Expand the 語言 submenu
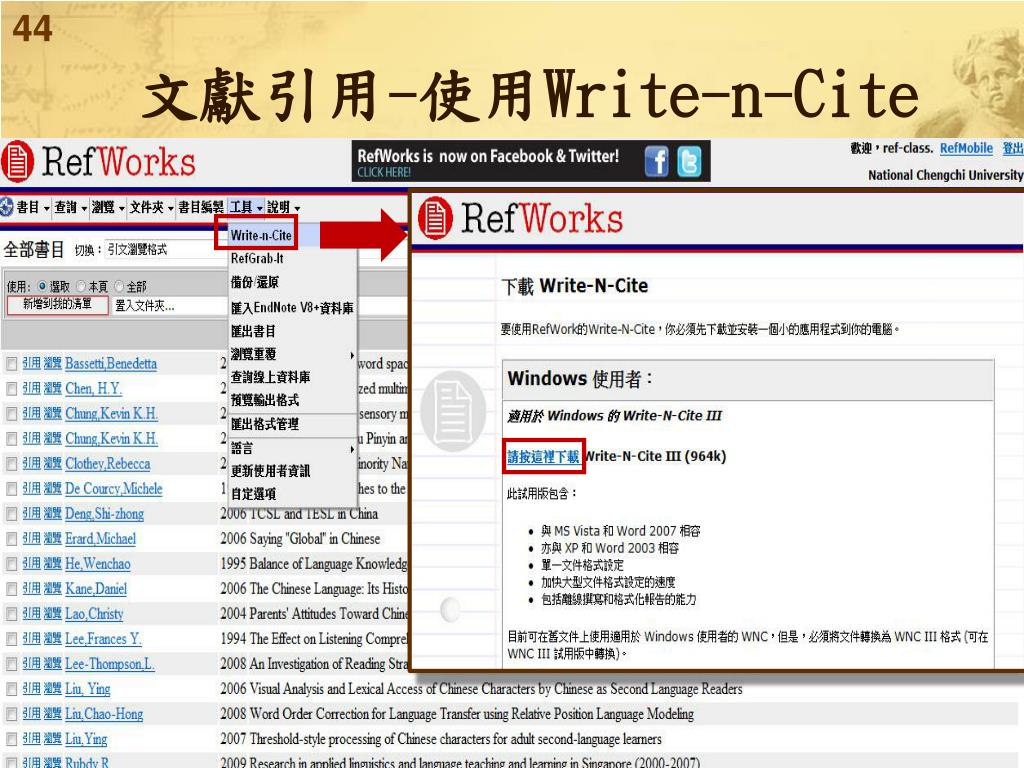The image size is (1024, 768). [x=293, y=448]
